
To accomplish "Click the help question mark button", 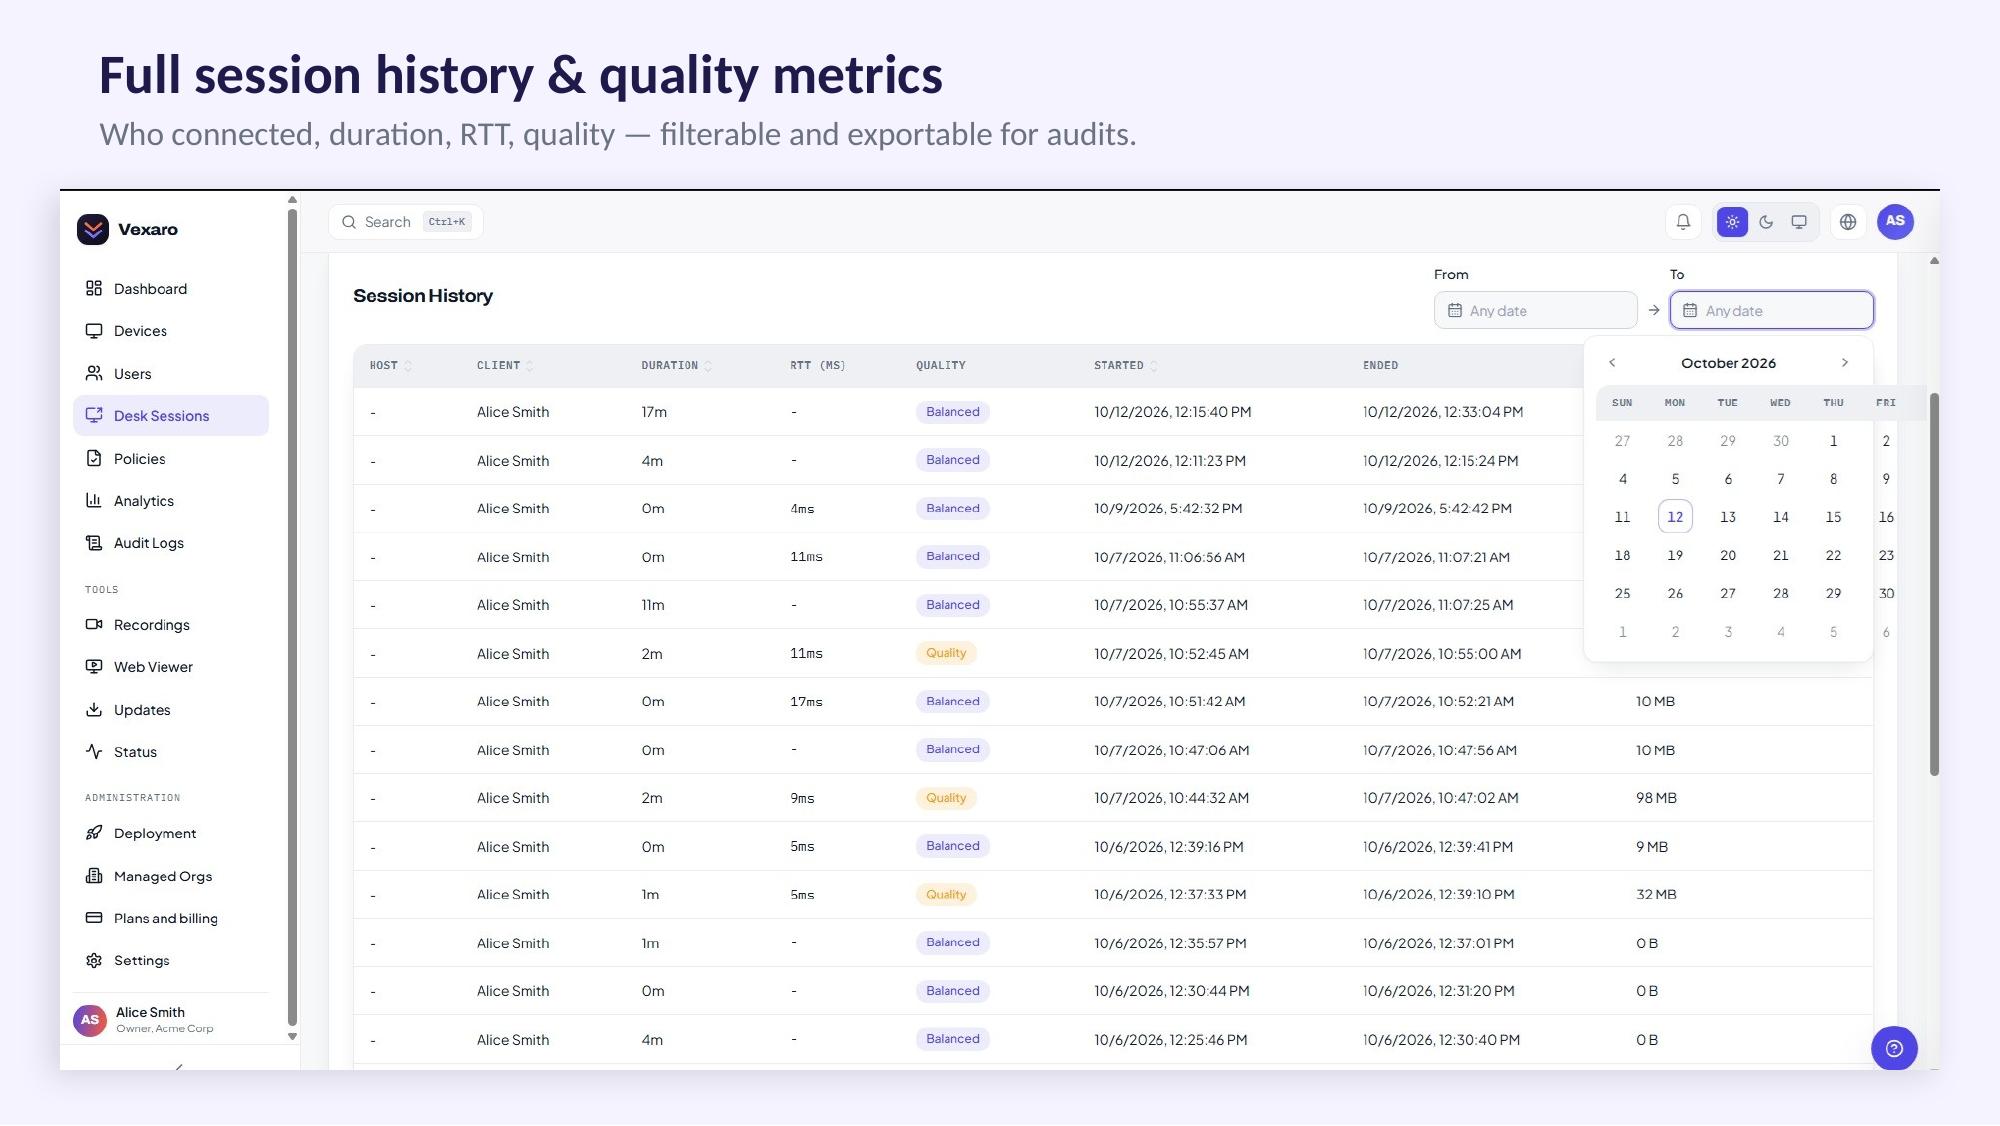I will tap(1894, 1048).
